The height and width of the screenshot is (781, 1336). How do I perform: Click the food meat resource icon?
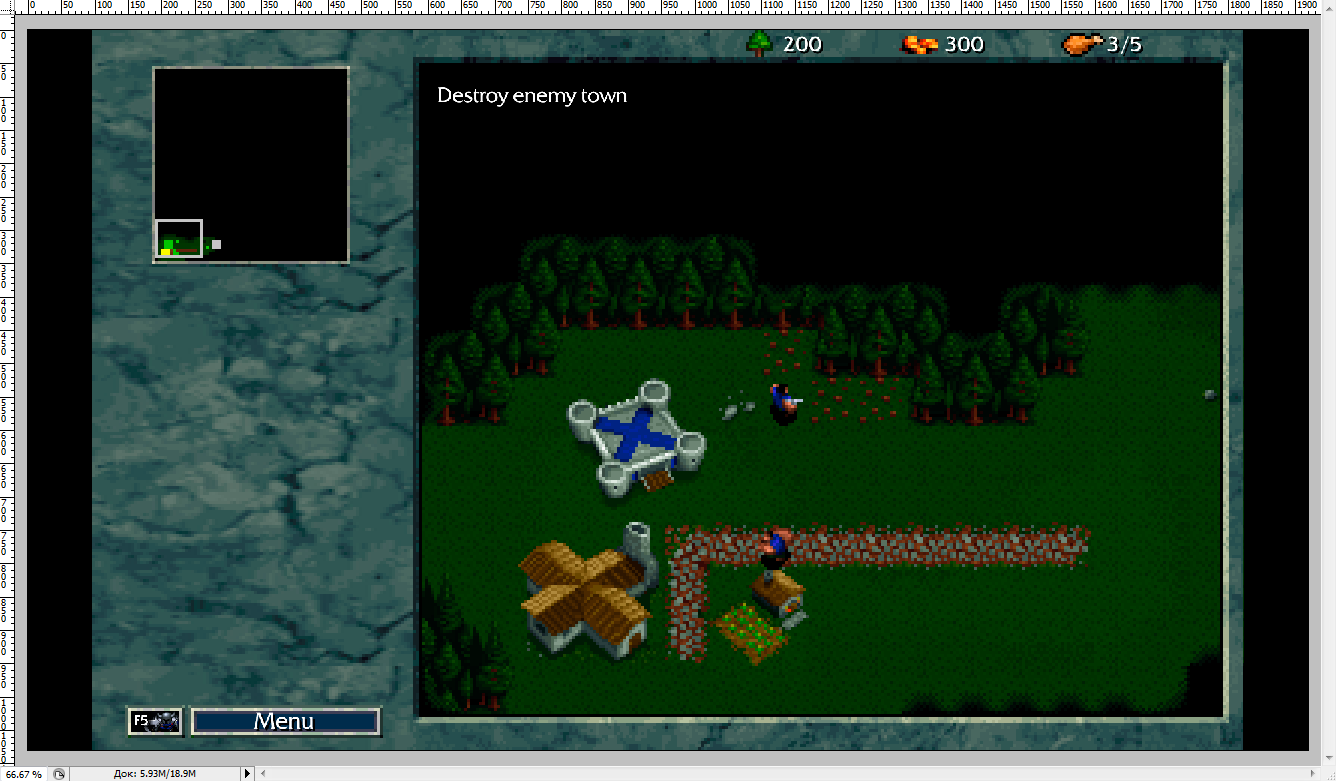(1082, 44)
